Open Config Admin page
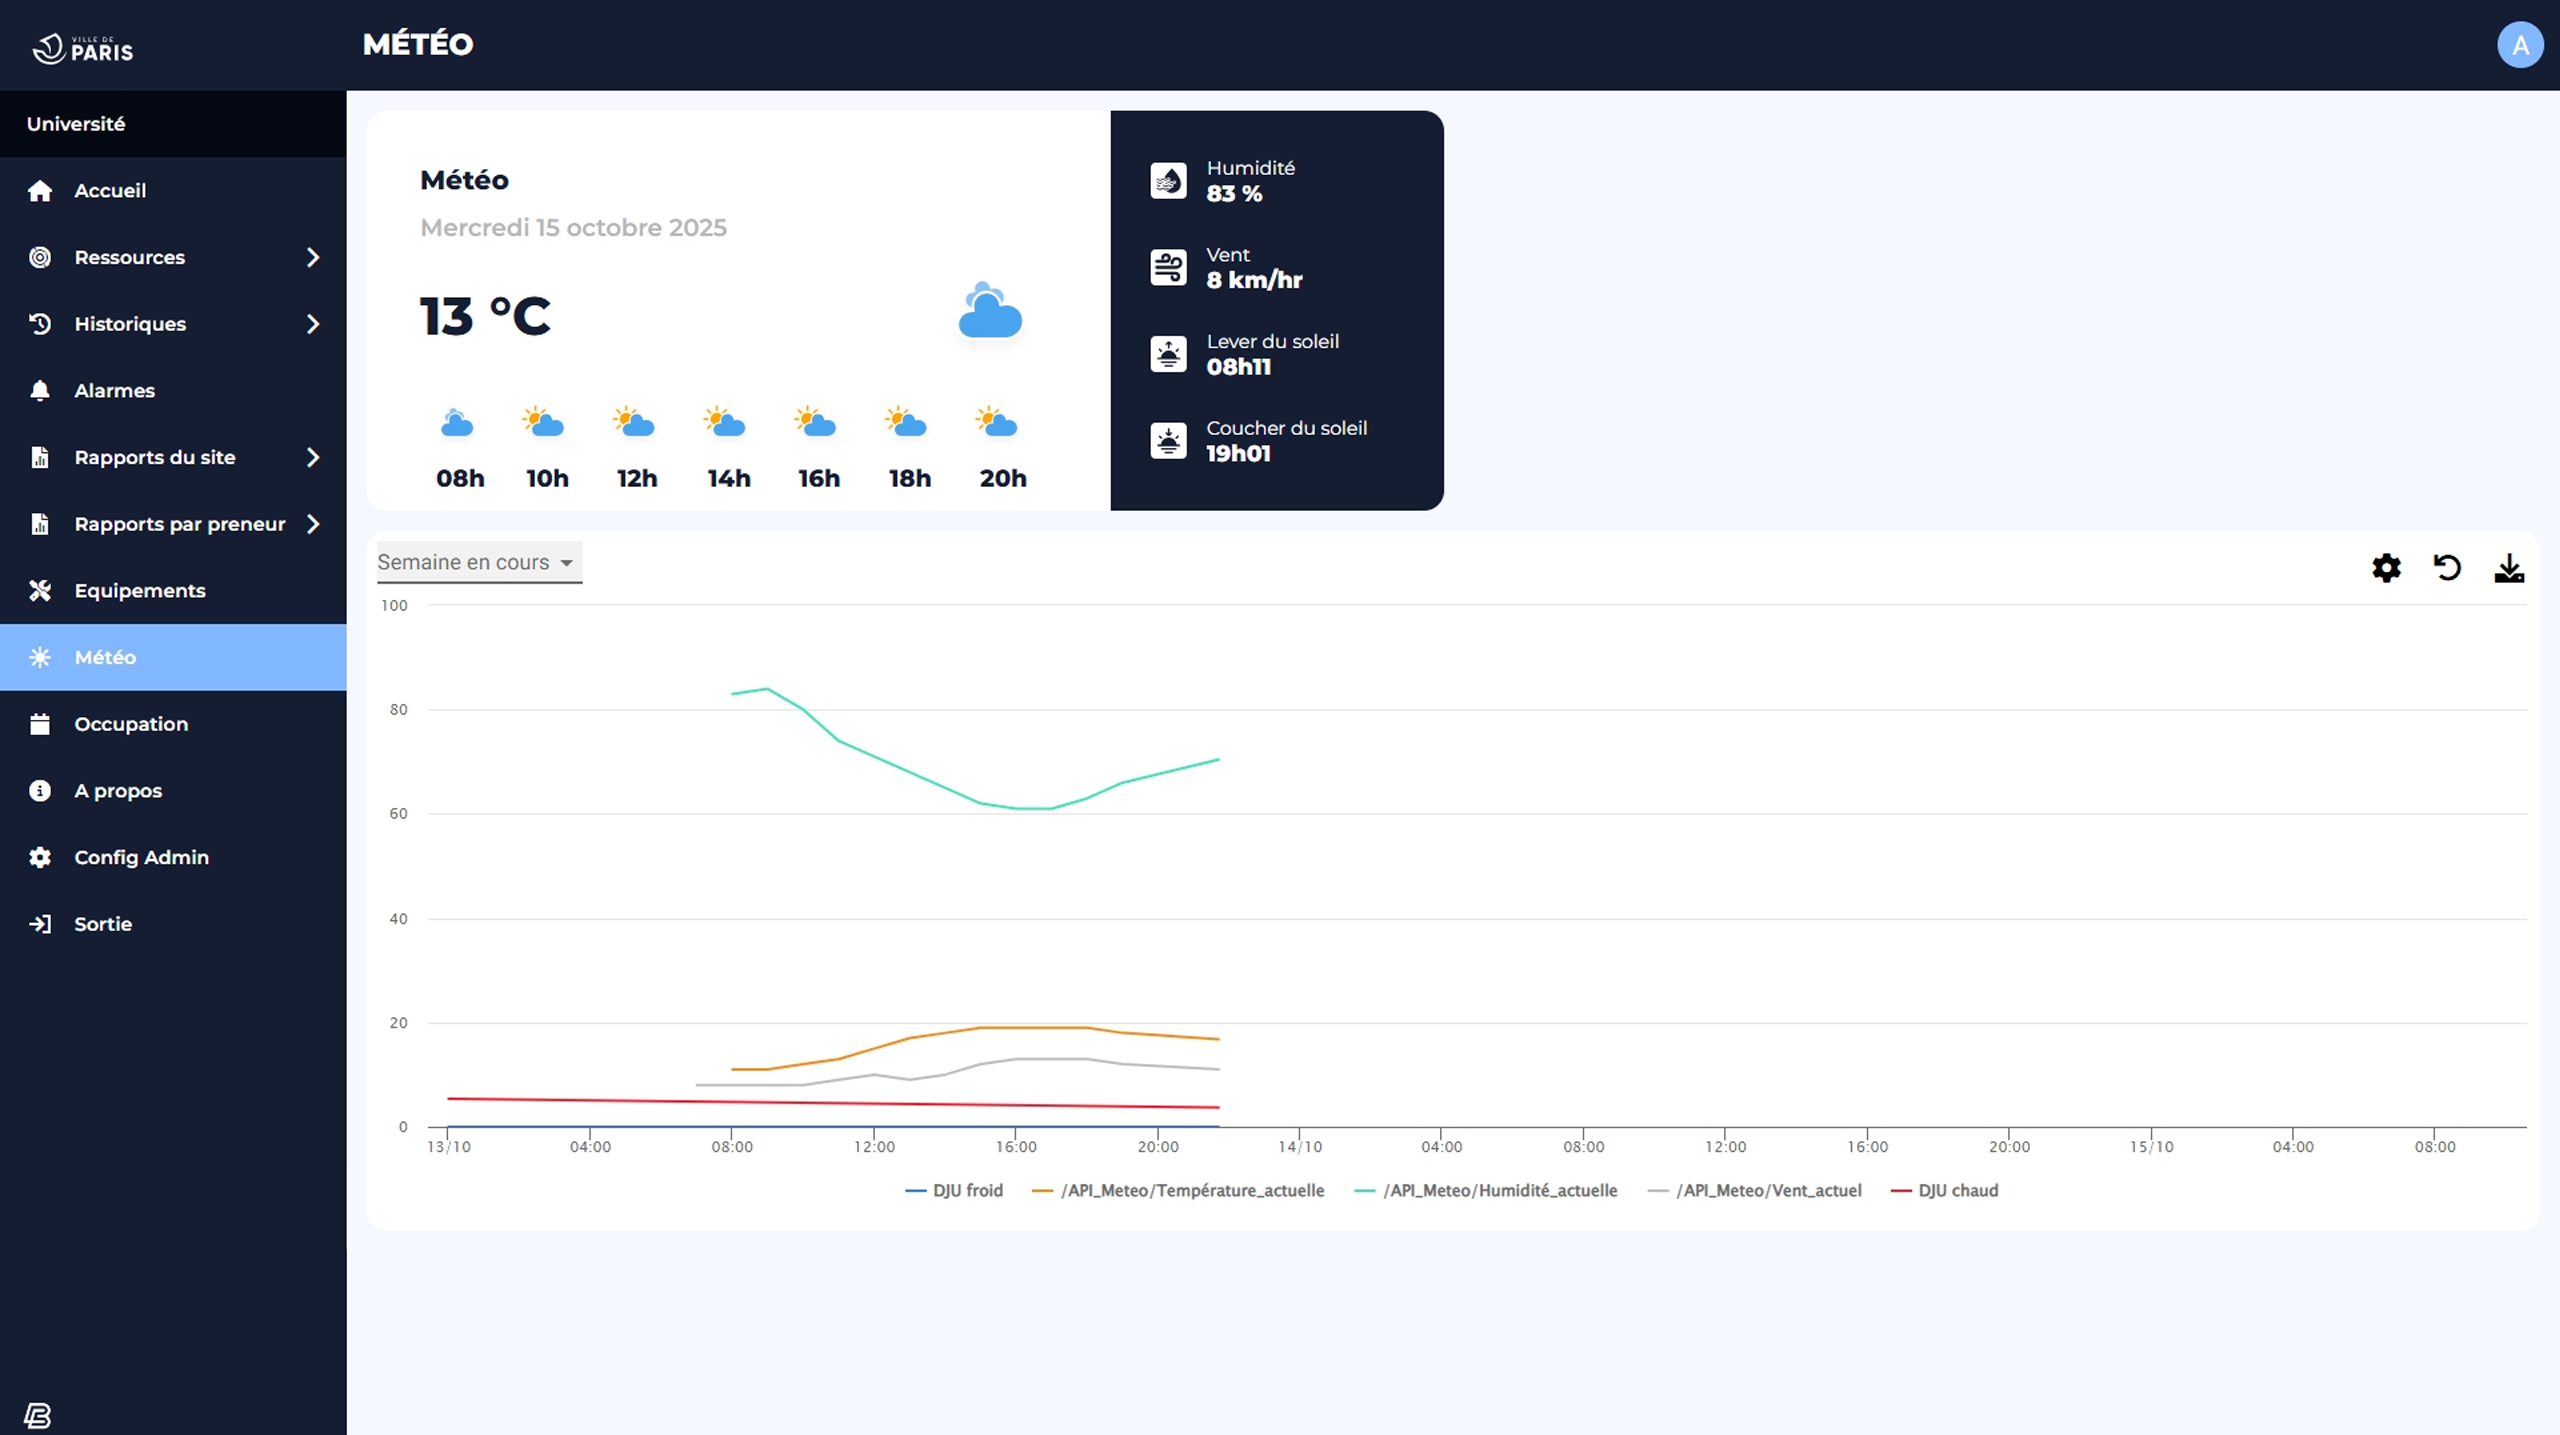Image resolution: width=2560 pixels, height=1435 pixels. pos(141,857)
